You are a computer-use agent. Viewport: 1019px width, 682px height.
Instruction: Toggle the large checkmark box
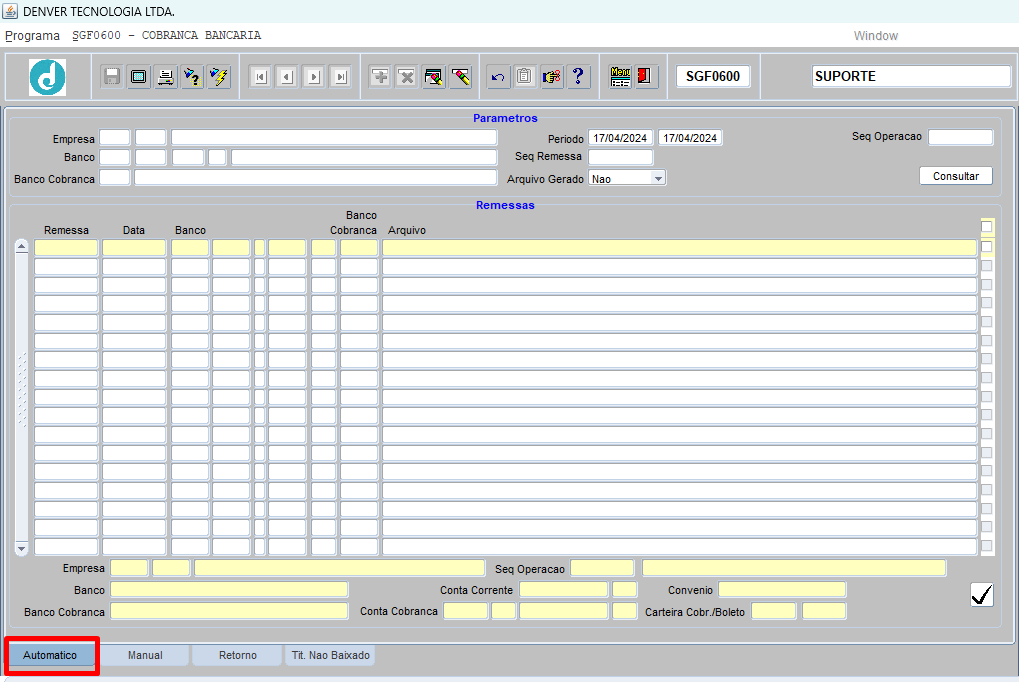982,594
